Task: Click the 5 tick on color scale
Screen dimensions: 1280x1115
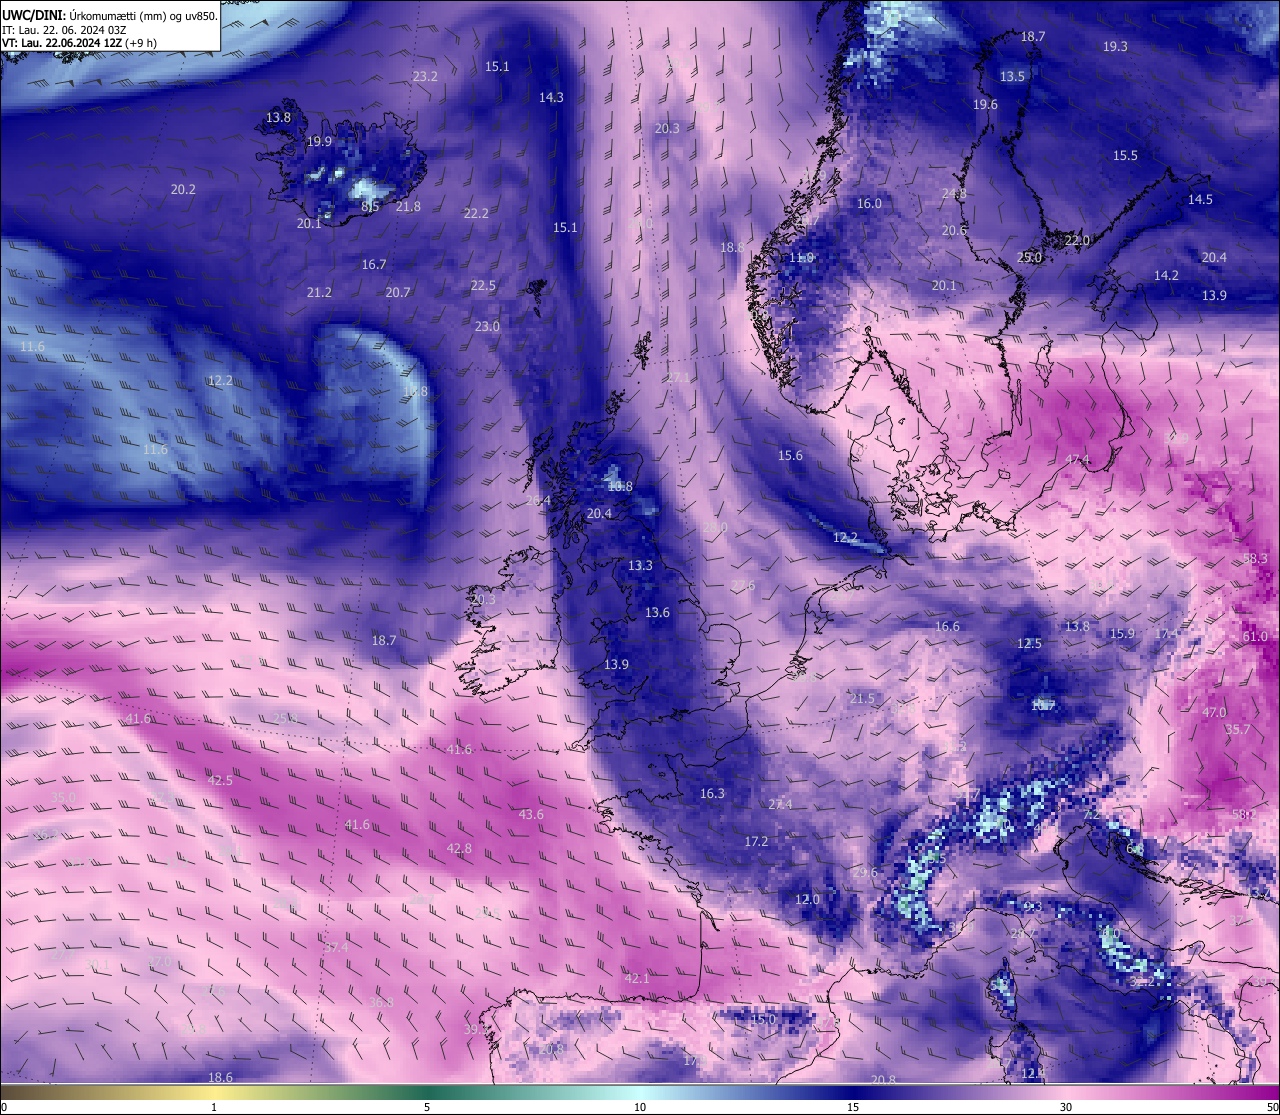Action: tap(427, 1107)
